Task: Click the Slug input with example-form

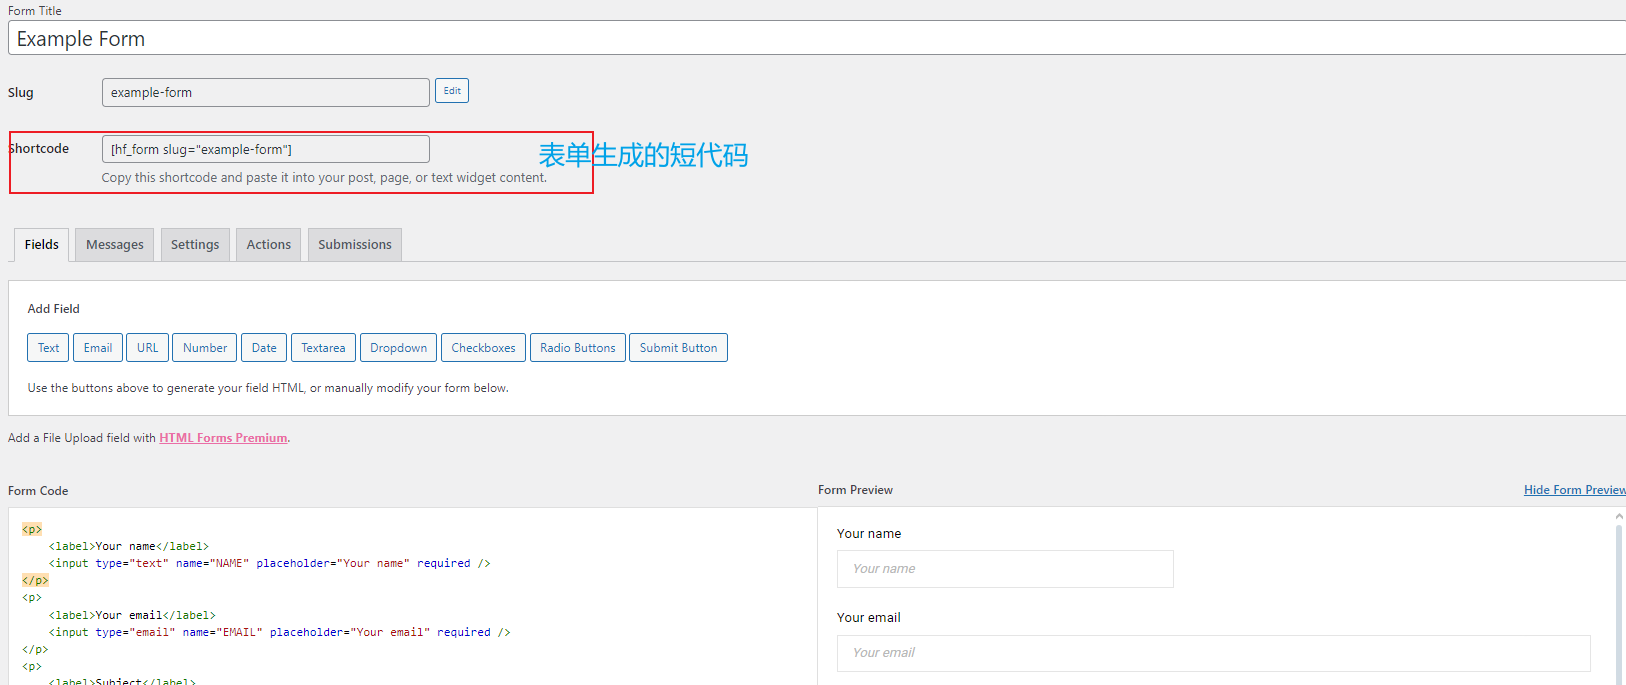Action: click(x=266, y=92)
